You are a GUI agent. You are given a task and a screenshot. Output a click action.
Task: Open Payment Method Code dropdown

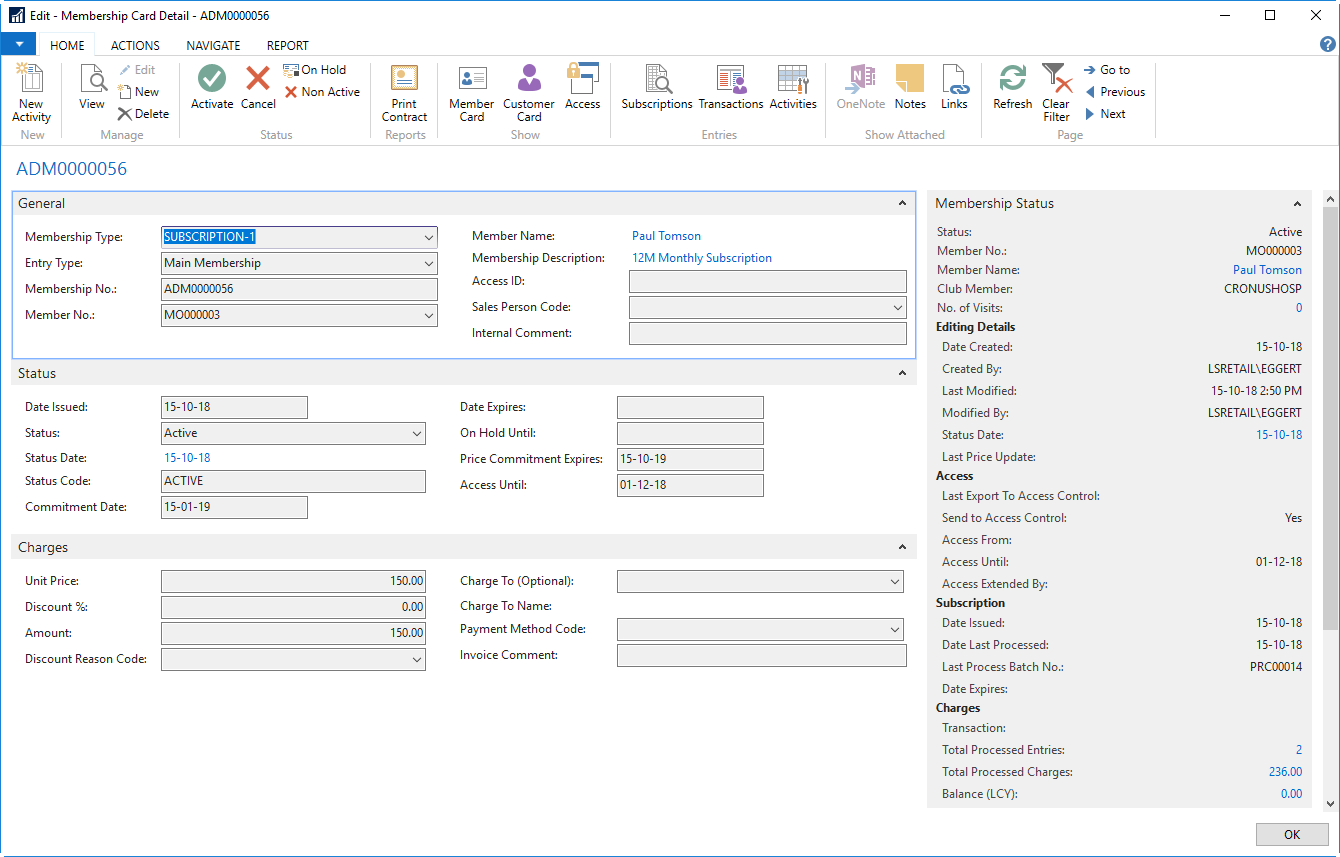[894, 630]
